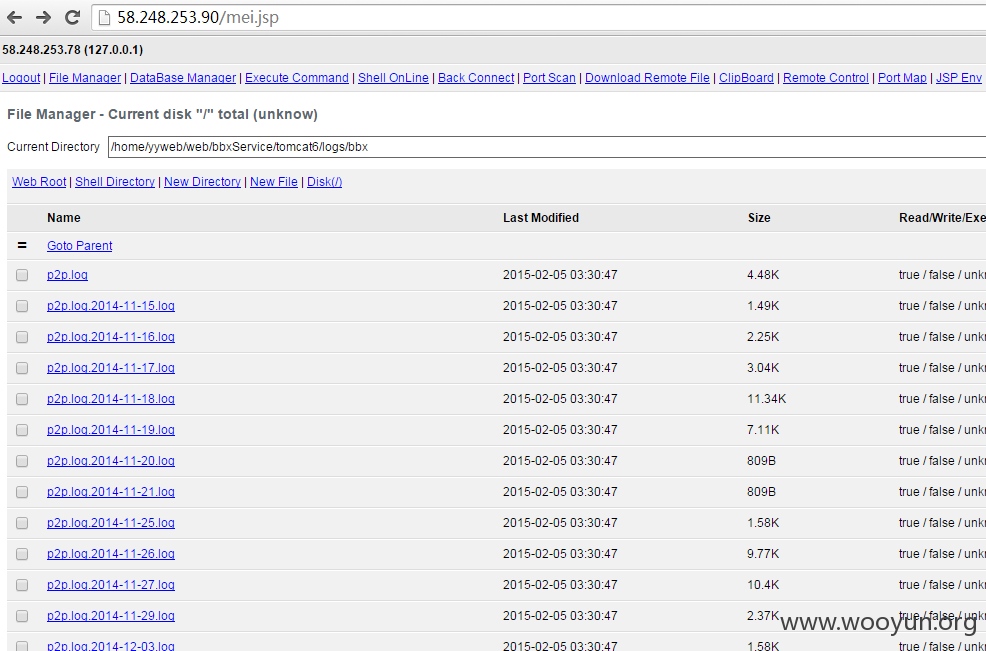Click the Name column header

coord(64,218)
